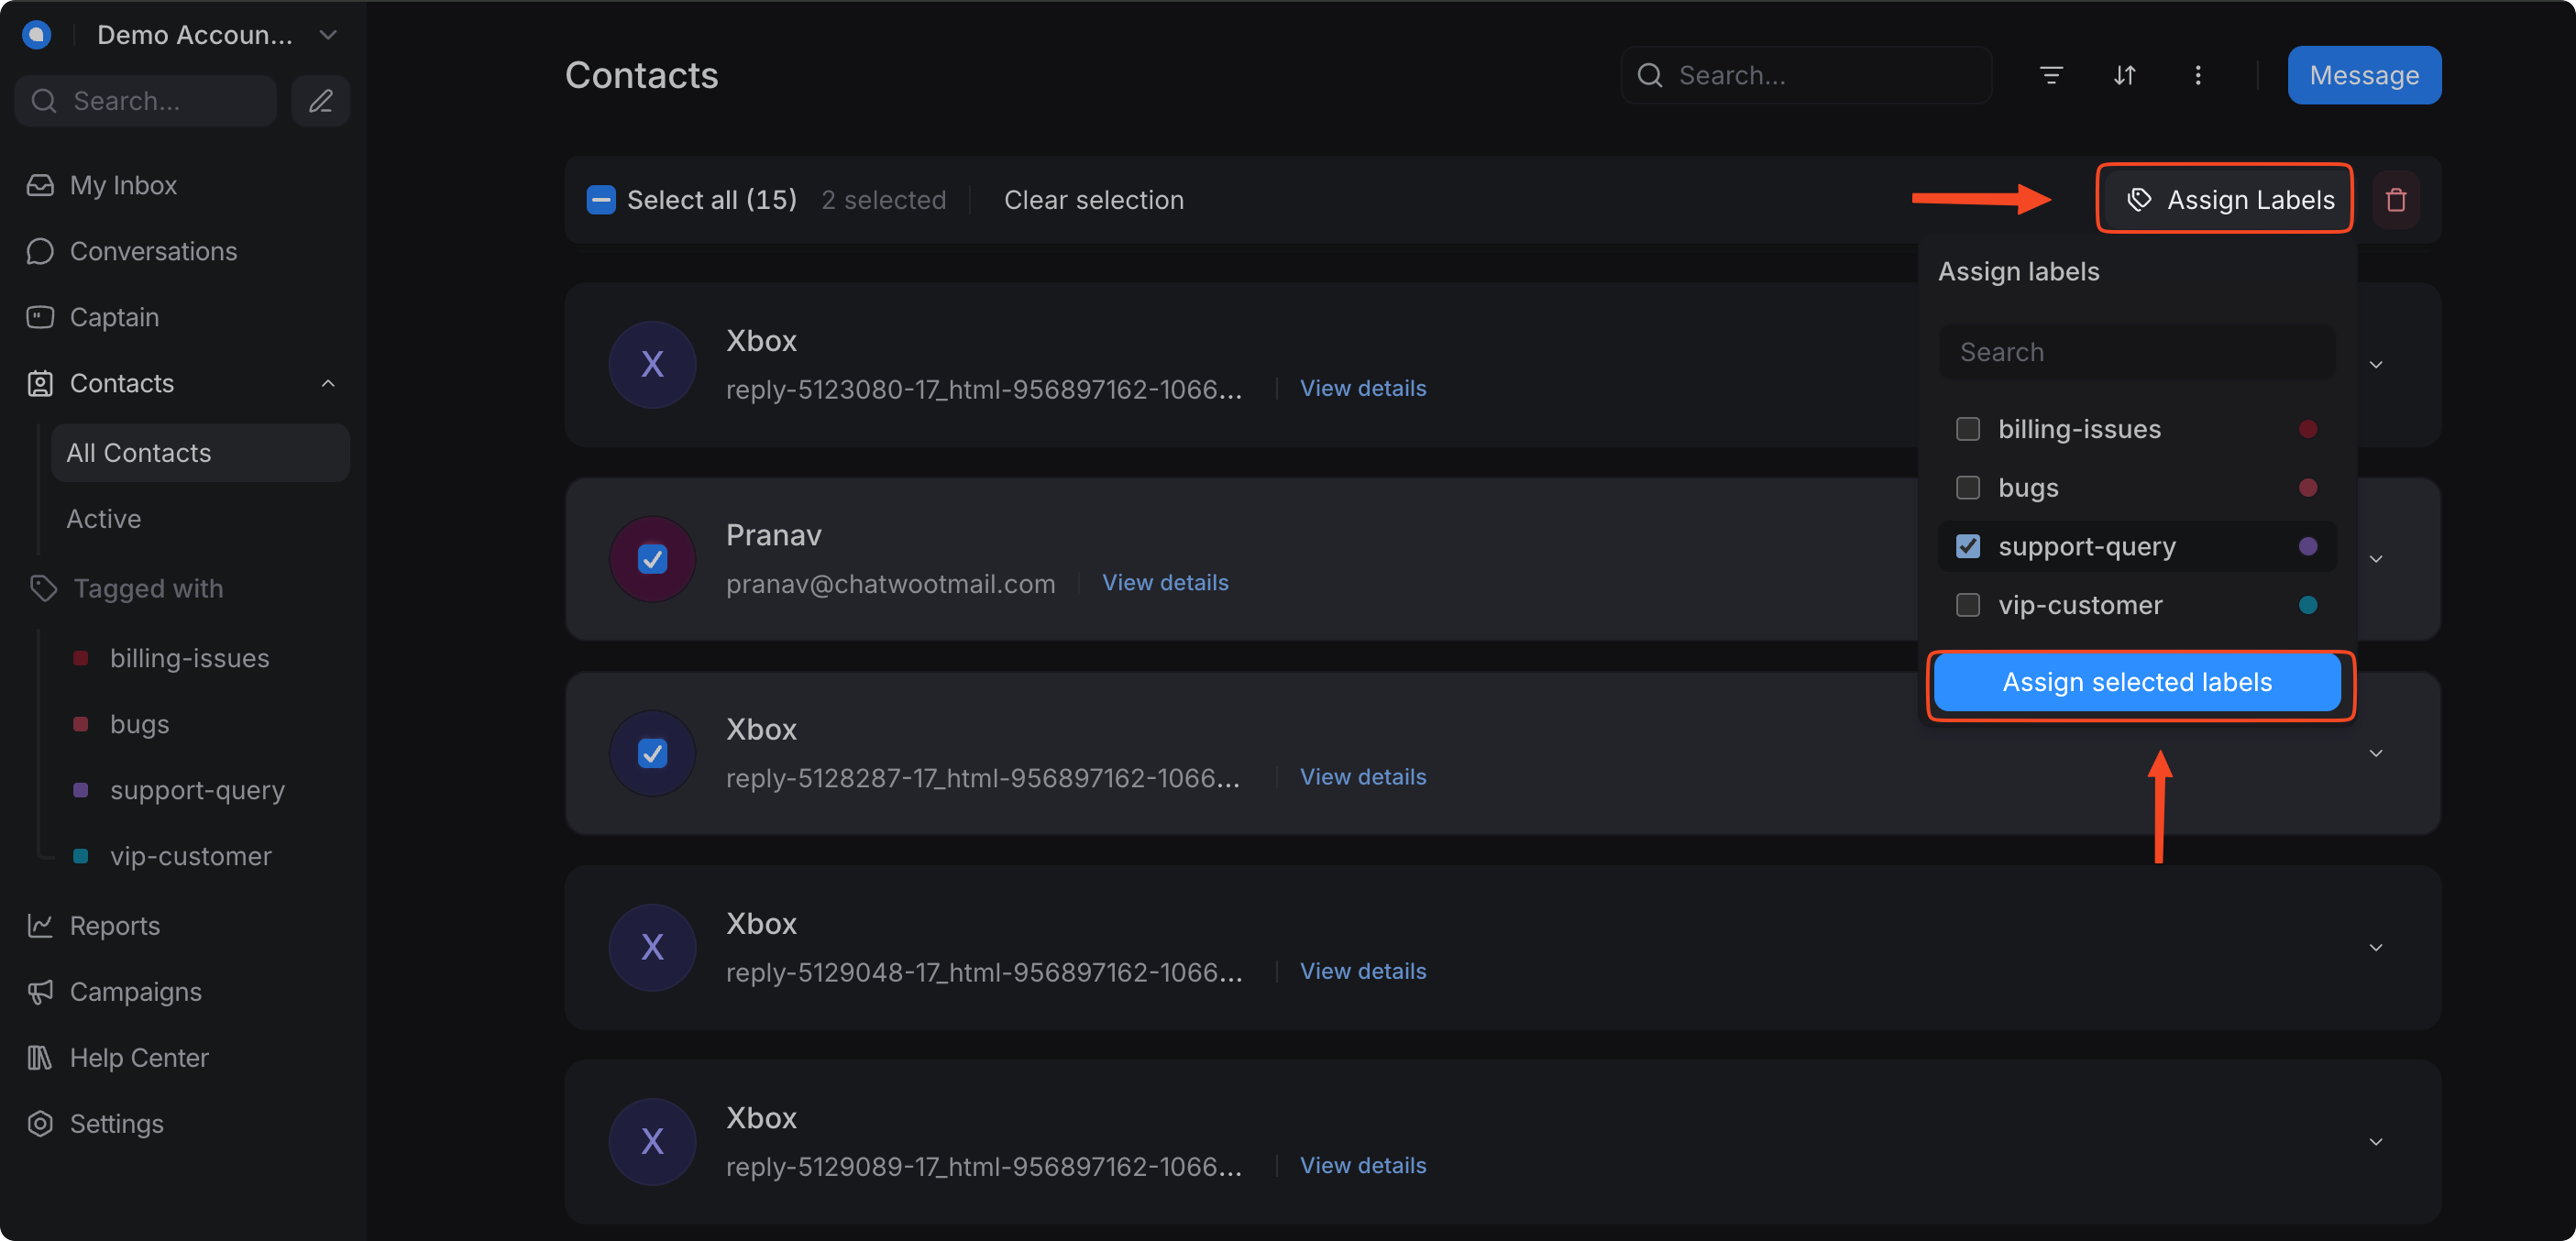Click the sort contacts arrows icon
The width and height of the screenshot is (2576, 1241).
point(2124,75)
